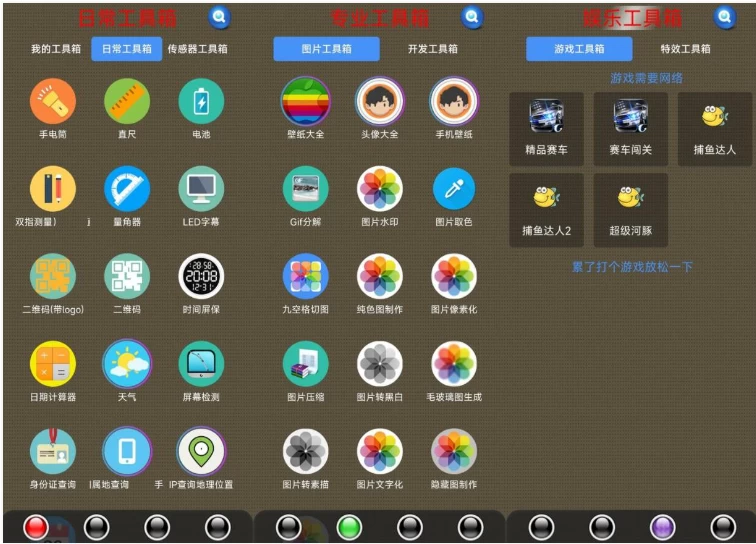
Task: Select the red ball in bottom bar
Action: tap(36, 527)
